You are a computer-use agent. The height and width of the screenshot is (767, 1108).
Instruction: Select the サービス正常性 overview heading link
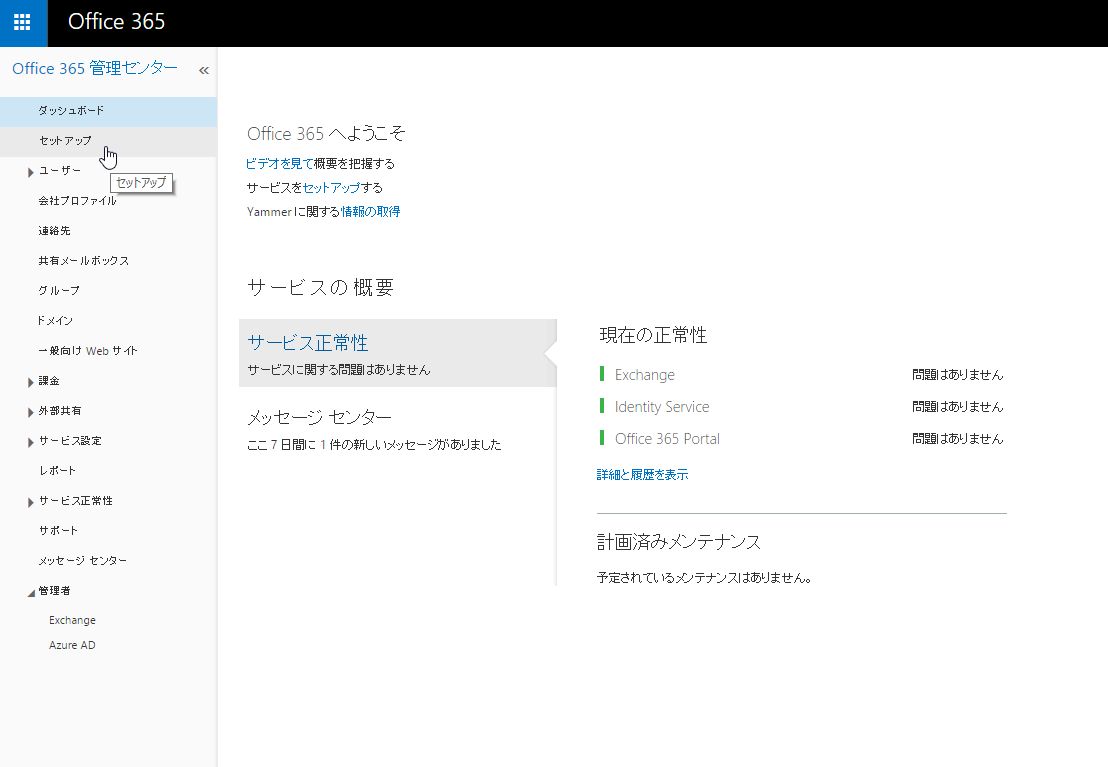307,343
